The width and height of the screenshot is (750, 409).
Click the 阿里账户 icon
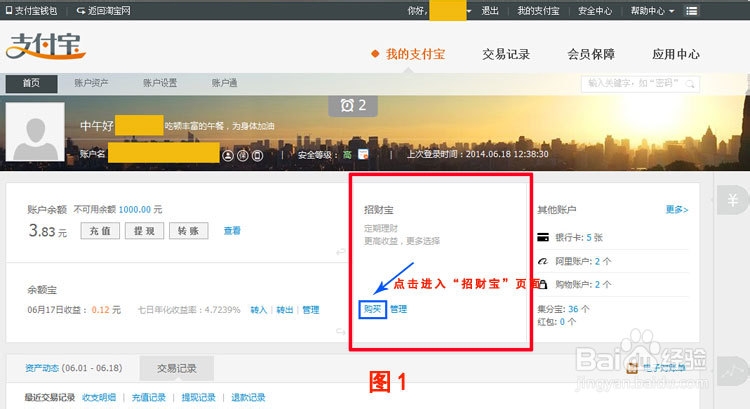click(543, 261)
